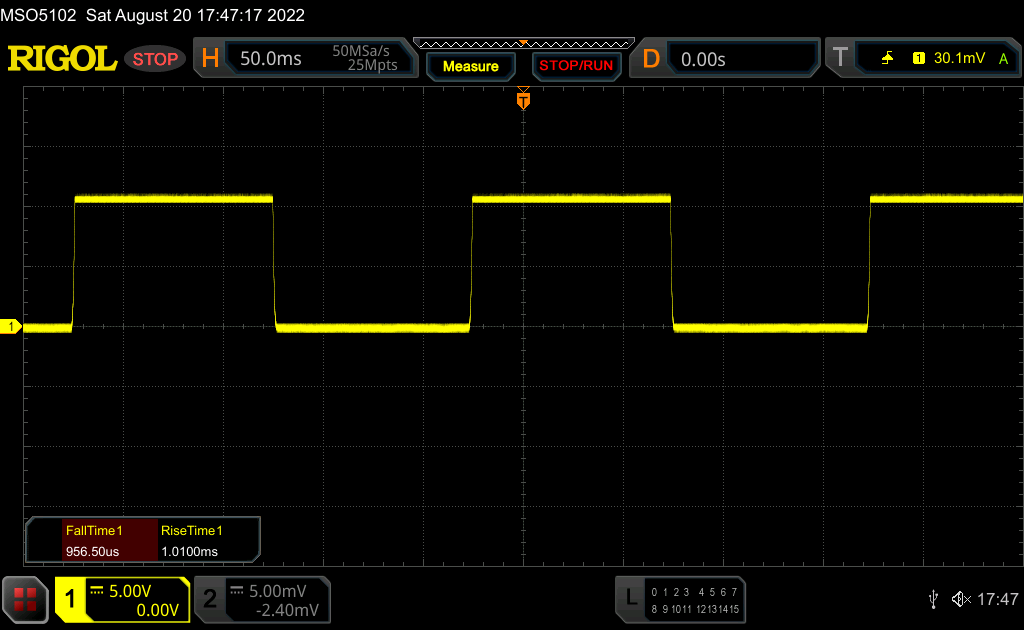Click the orange H horizontal label
This screenshot has width=1024, height=630.
pyautogui.click(x=210, y=59)
